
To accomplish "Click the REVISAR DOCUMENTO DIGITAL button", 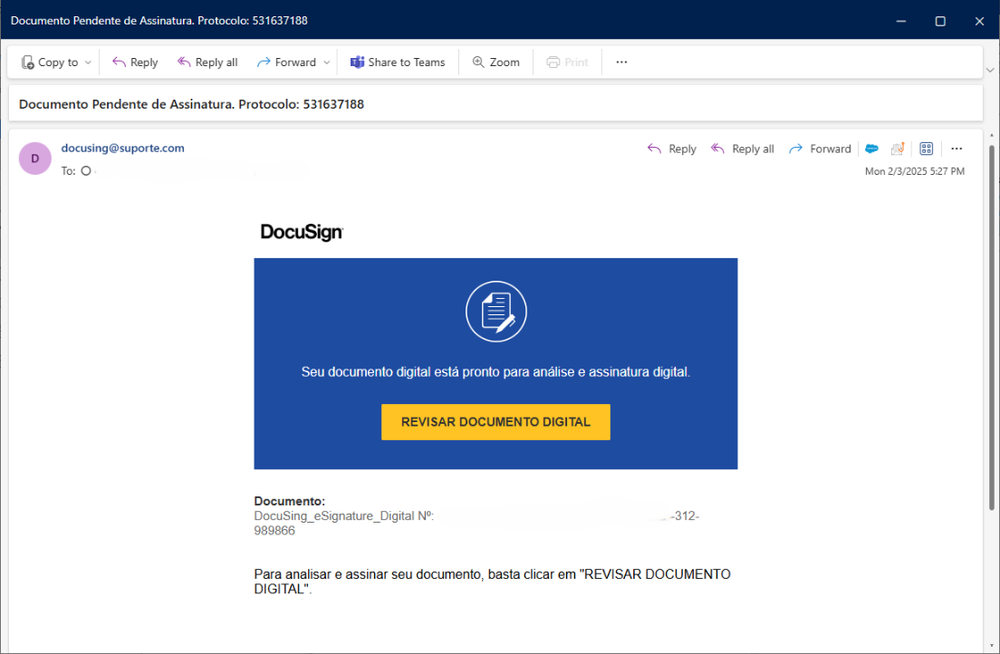I will pyautogui.click(x=496, y=422).
